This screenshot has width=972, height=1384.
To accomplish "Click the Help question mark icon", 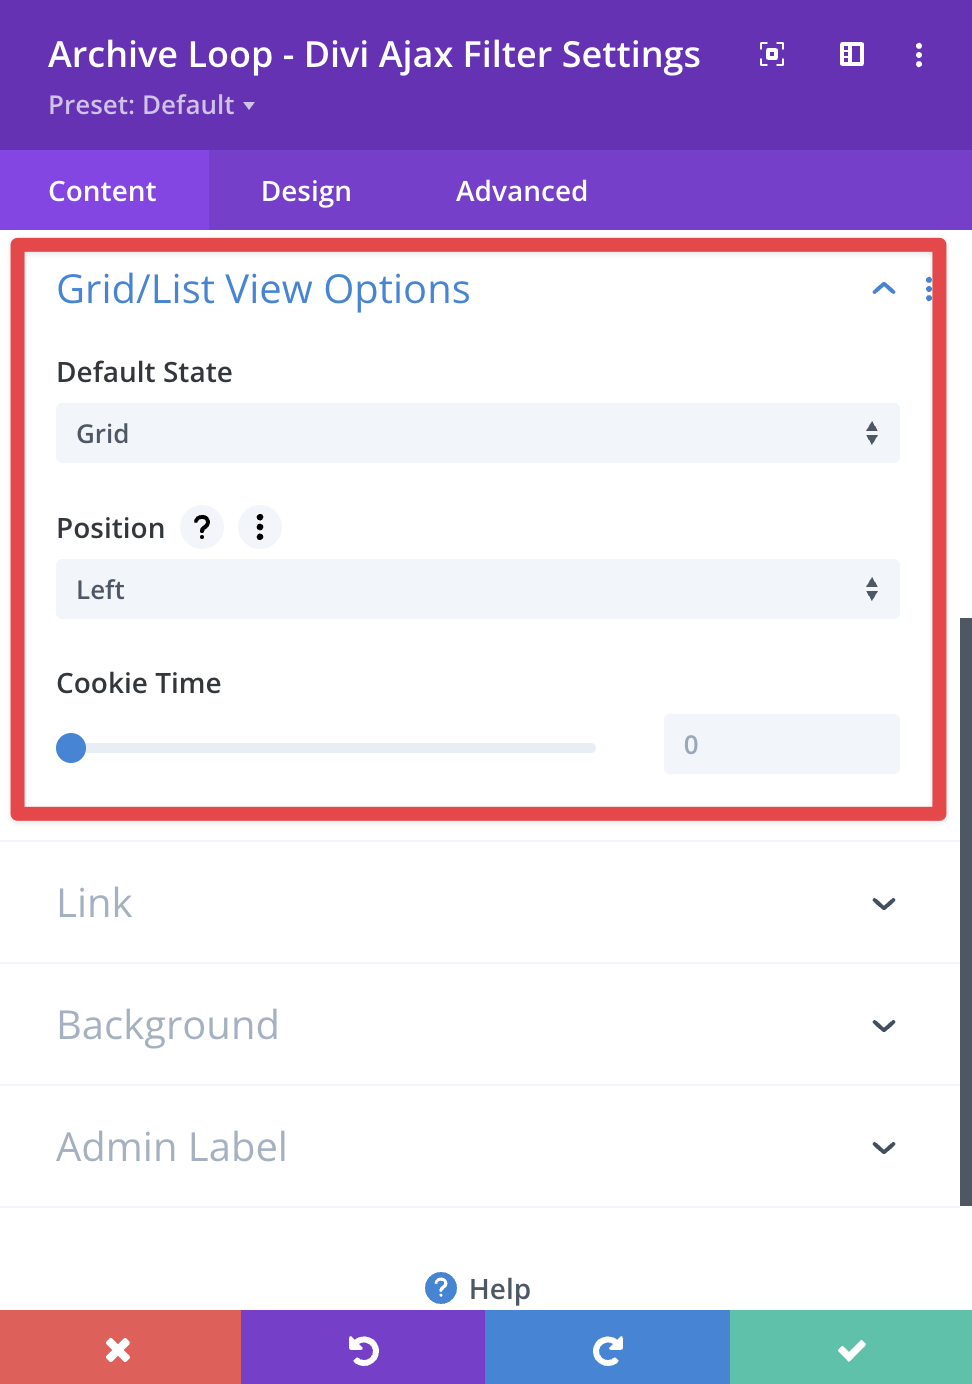I will pyautogui.click(x=441, y=1288).
